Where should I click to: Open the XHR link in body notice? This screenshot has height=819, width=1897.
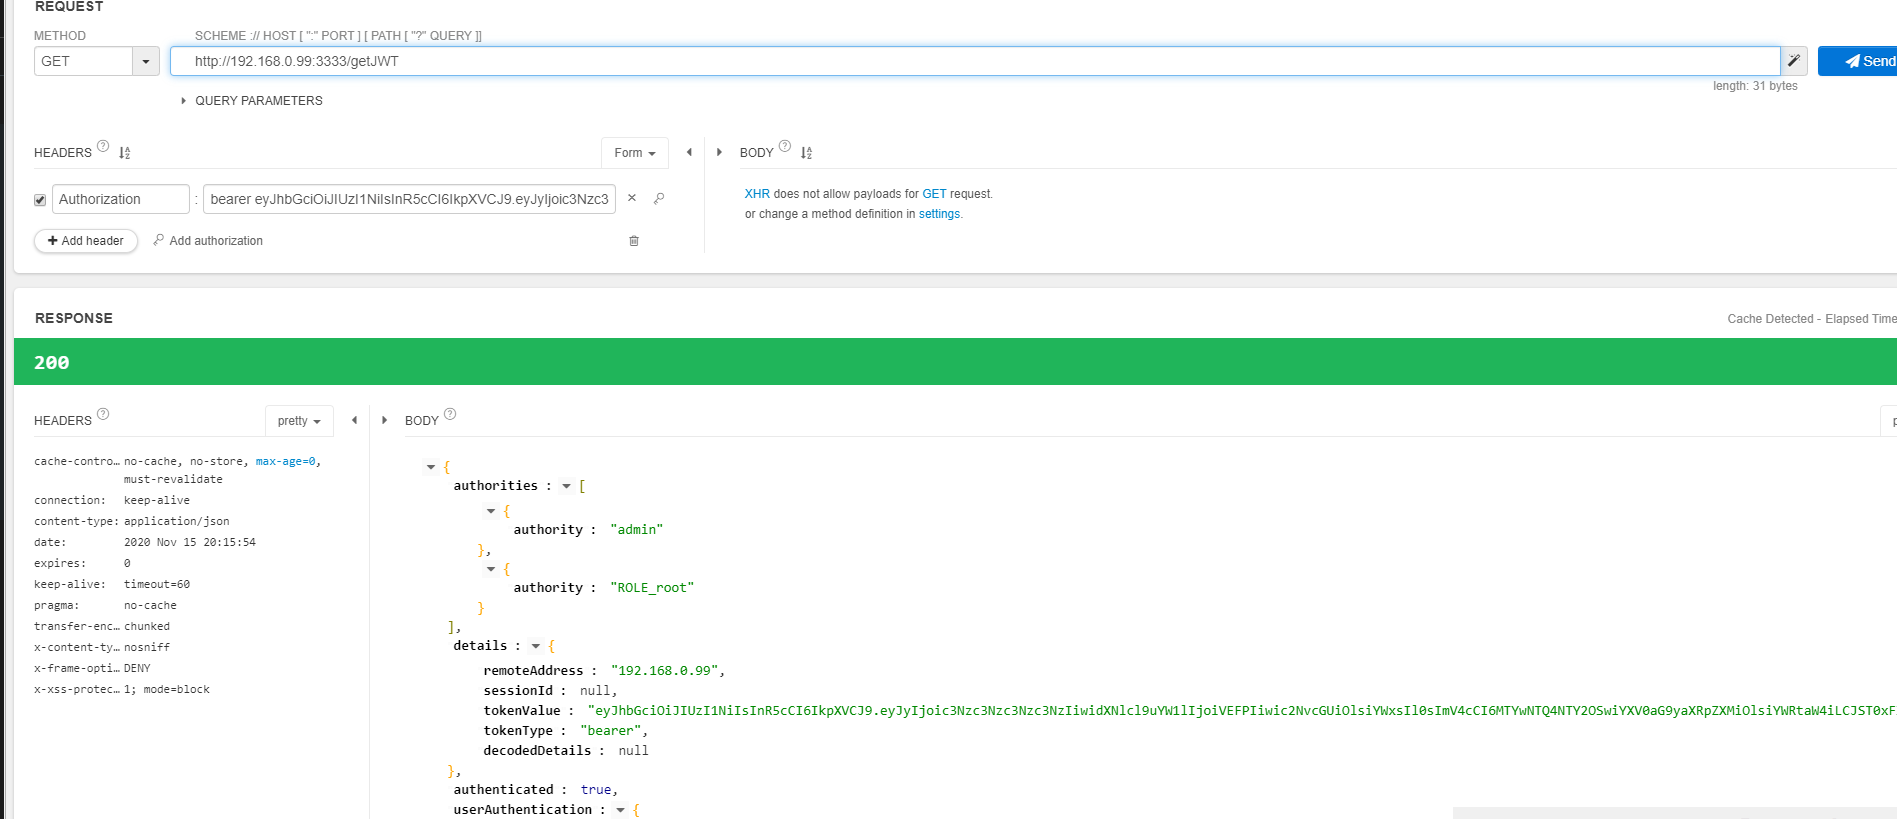(757, 194)
